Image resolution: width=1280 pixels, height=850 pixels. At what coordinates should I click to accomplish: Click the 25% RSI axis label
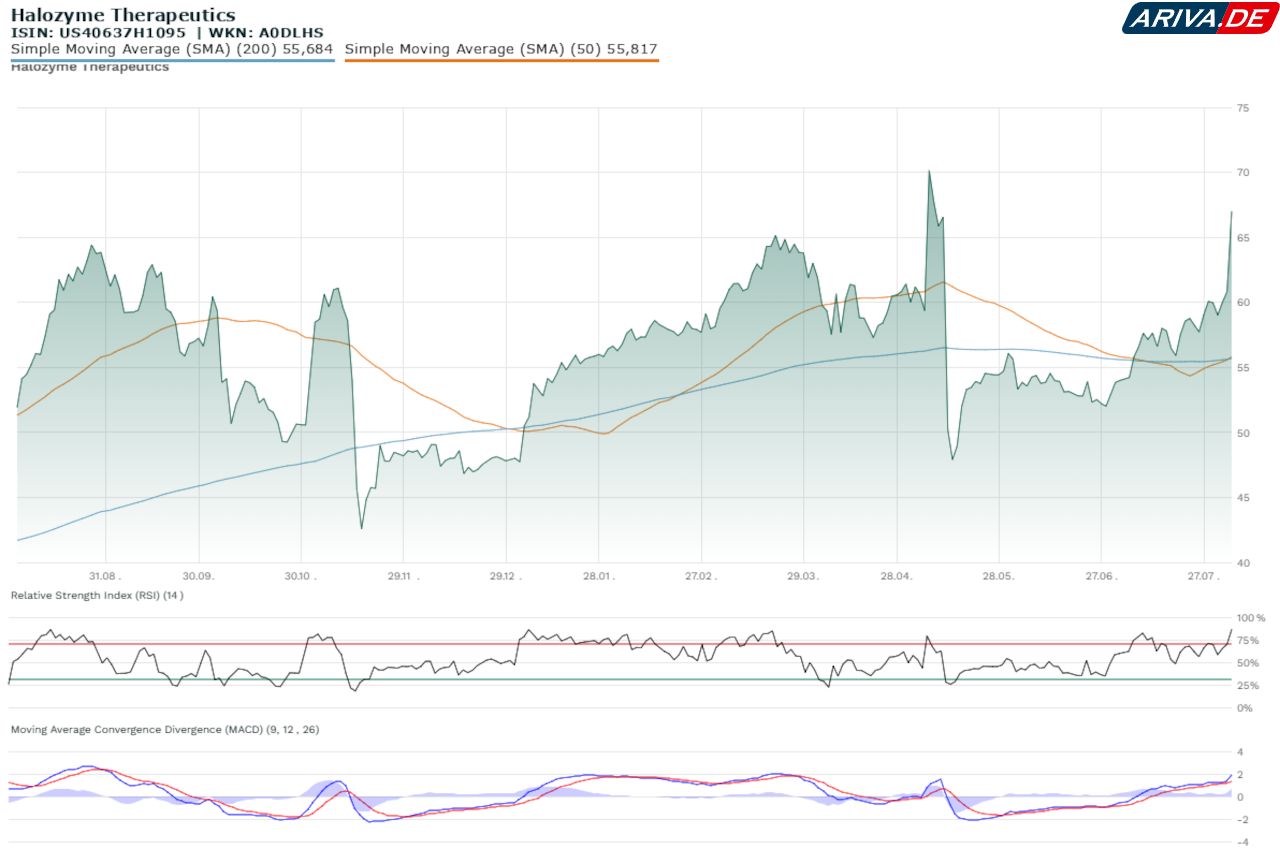click(1248, 686)
